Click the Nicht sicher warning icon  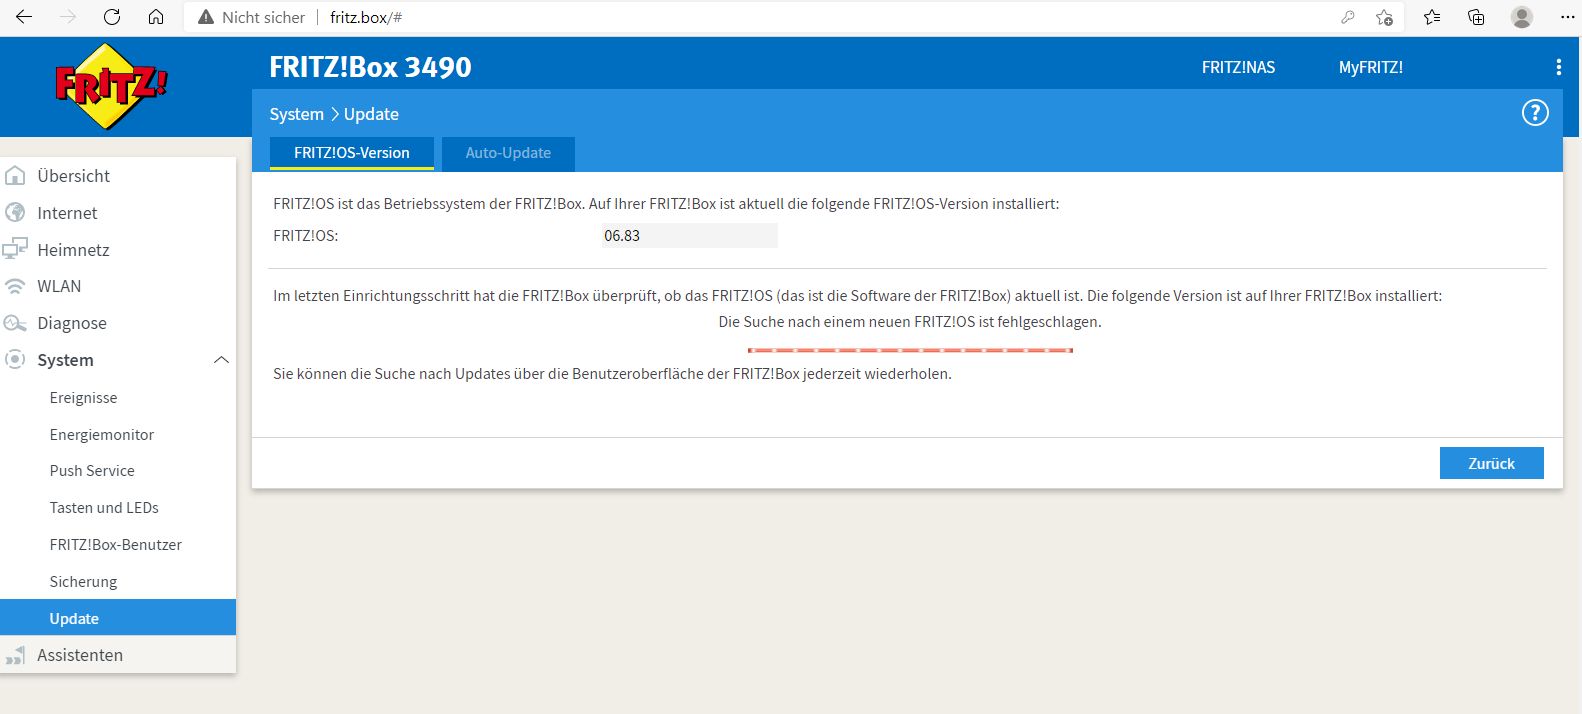click(206, 17)
